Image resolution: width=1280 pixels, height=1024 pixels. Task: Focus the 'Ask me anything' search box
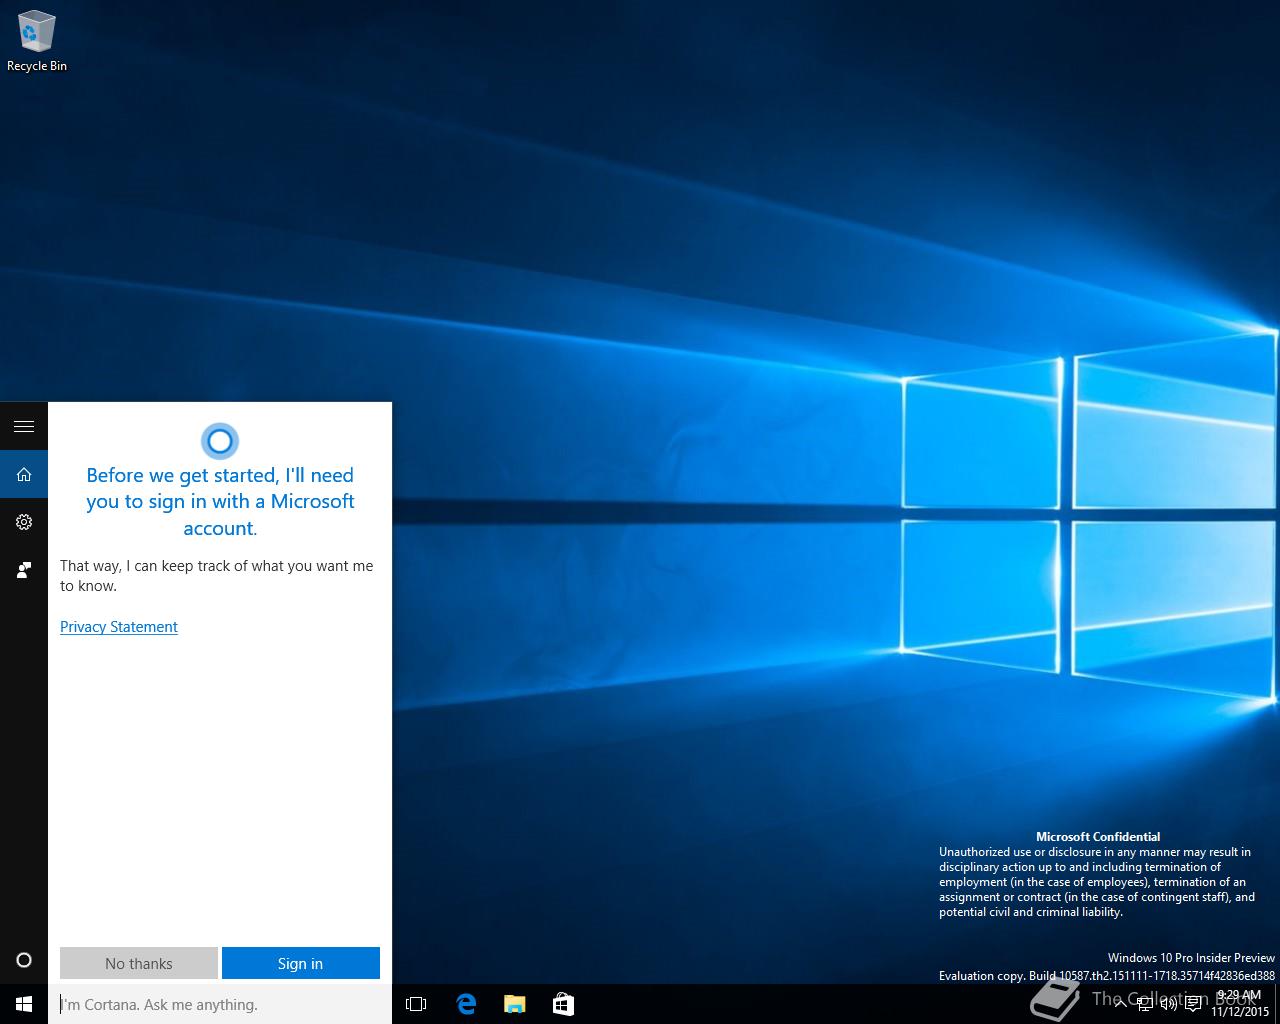tap(220, 1004)
